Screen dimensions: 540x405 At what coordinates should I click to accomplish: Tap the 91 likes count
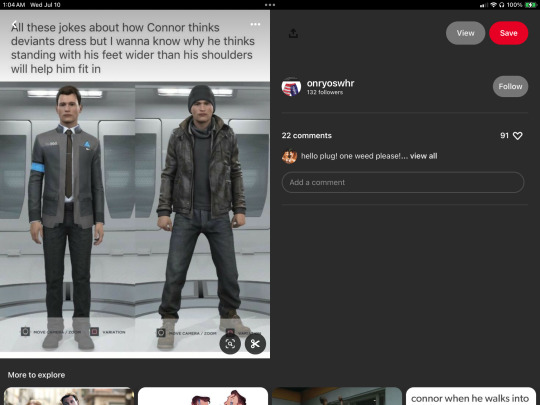click(x=505, y=136)
